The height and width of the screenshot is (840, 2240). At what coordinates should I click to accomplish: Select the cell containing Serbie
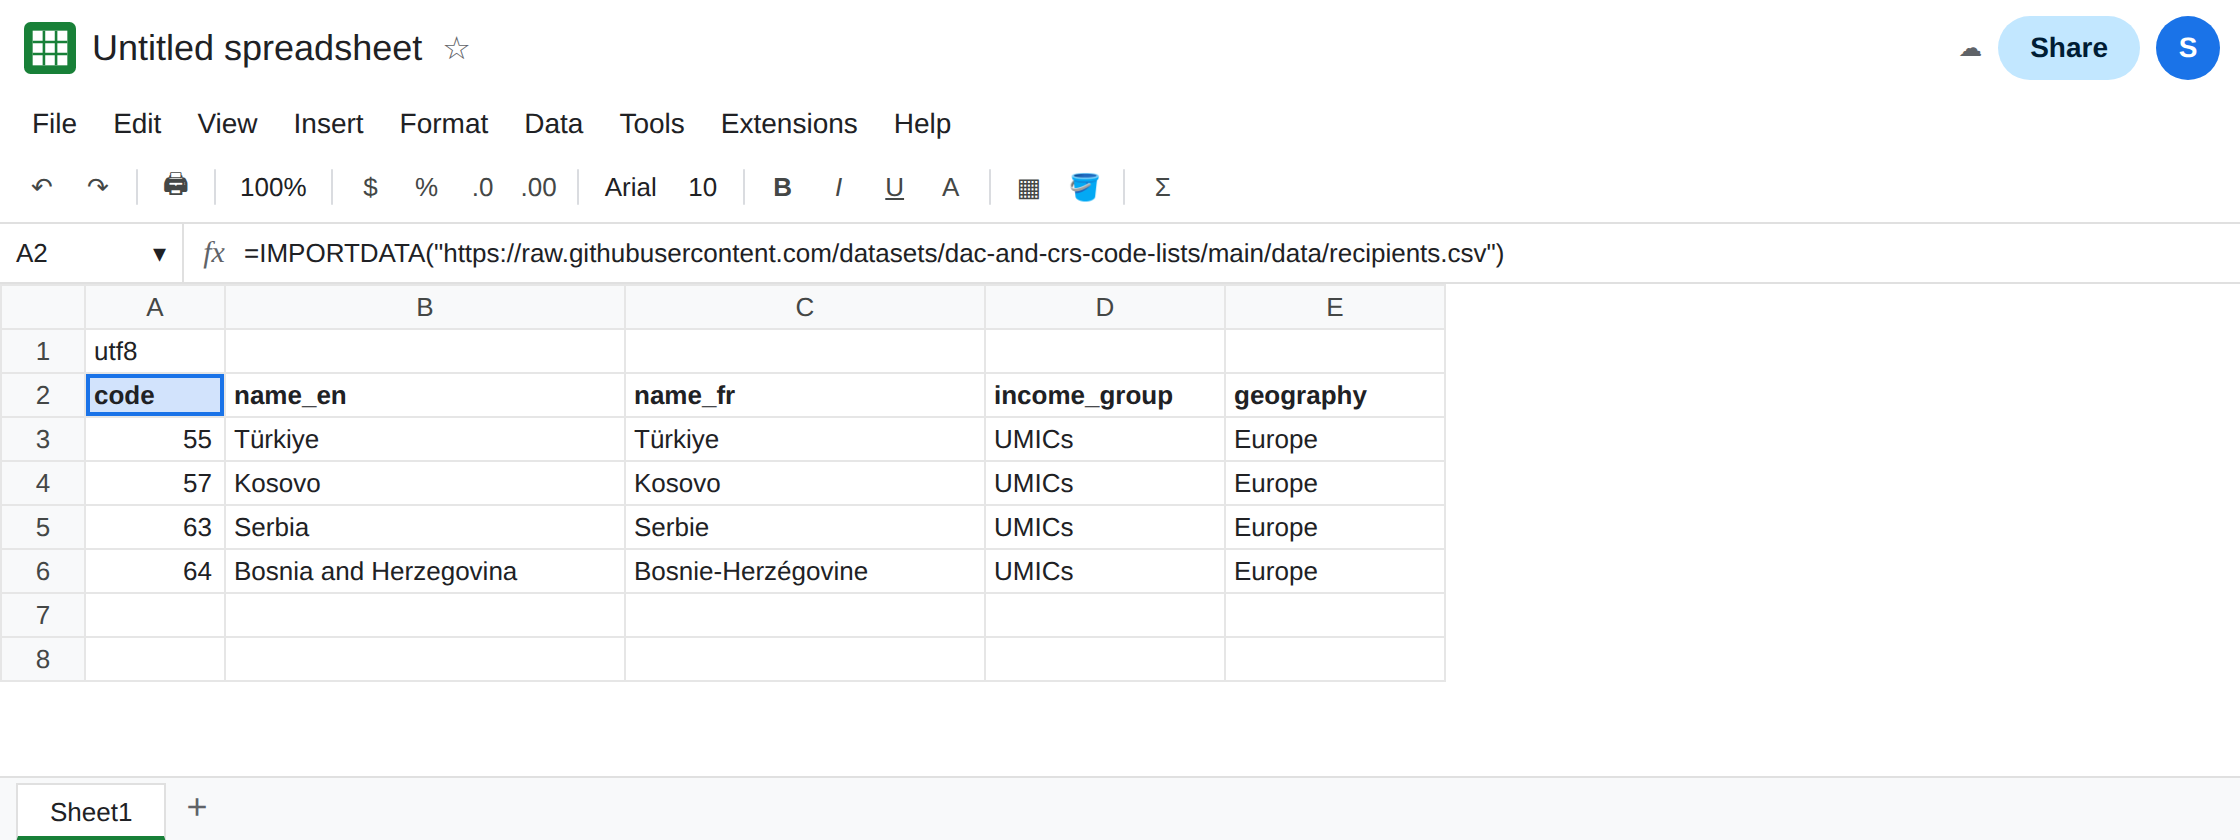(805, 527)
